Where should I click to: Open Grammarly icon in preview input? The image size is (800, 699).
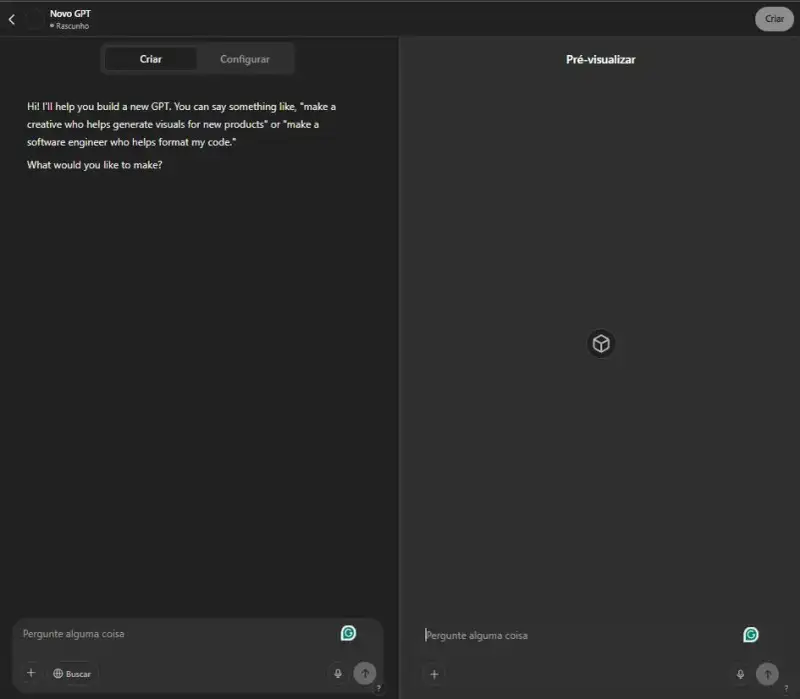751,635
